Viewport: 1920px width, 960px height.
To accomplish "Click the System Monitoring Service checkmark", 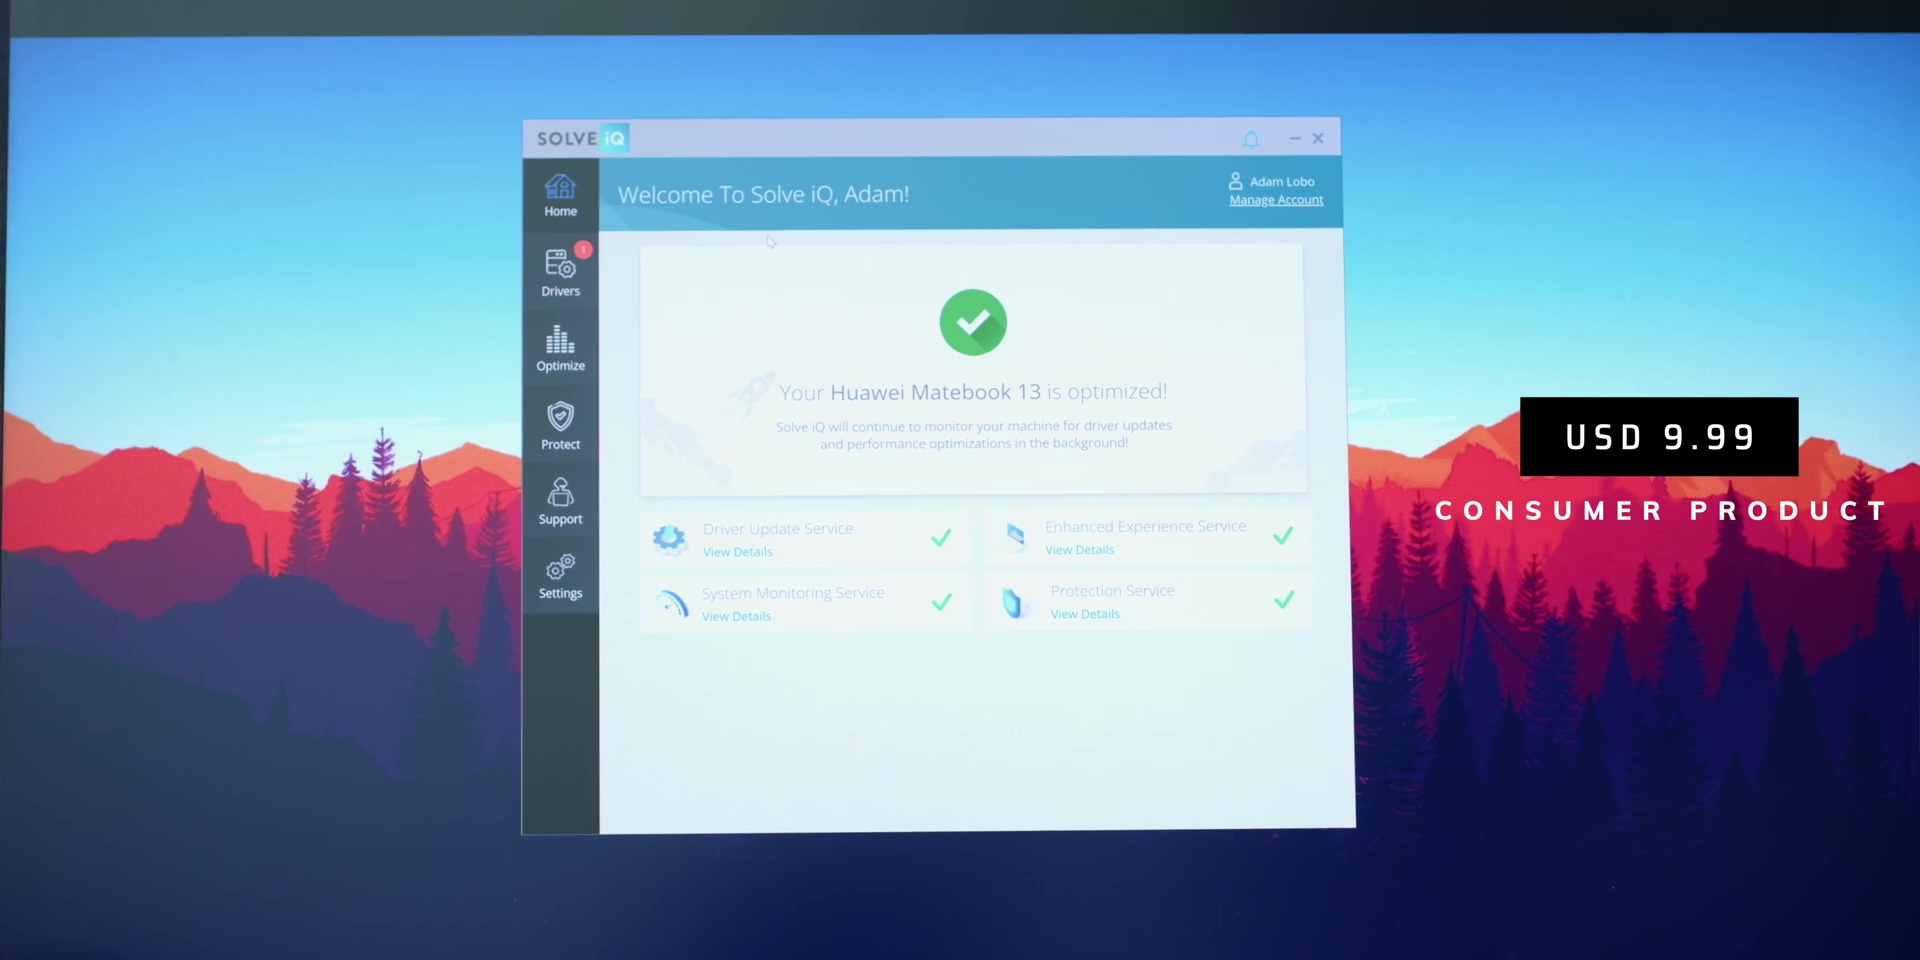I will tap(941, 602).
